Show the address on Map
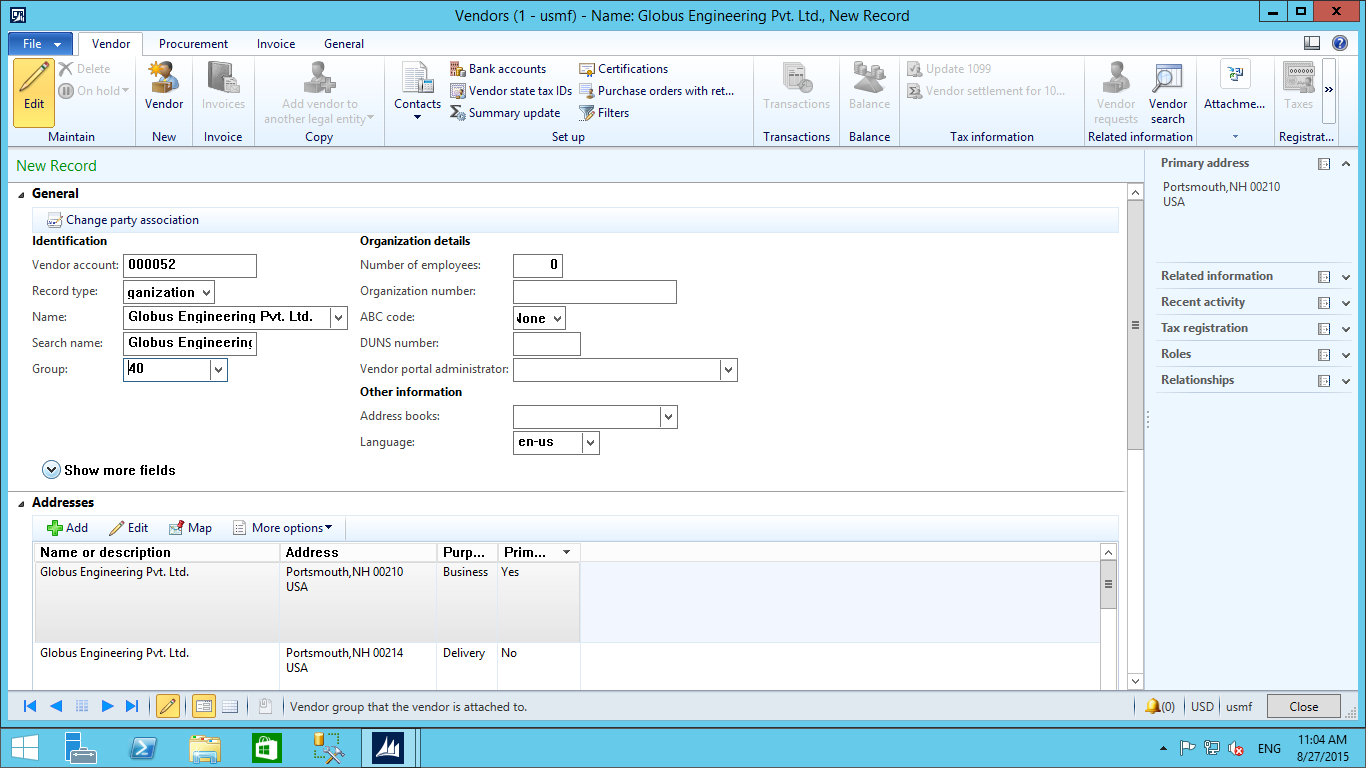This screenshot has height=768, width=1366. click(190, 528)
